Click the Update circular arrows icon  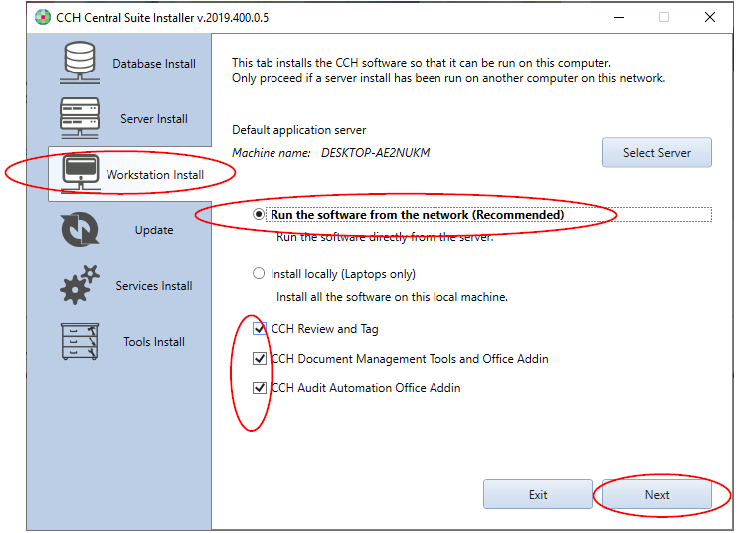80,230
